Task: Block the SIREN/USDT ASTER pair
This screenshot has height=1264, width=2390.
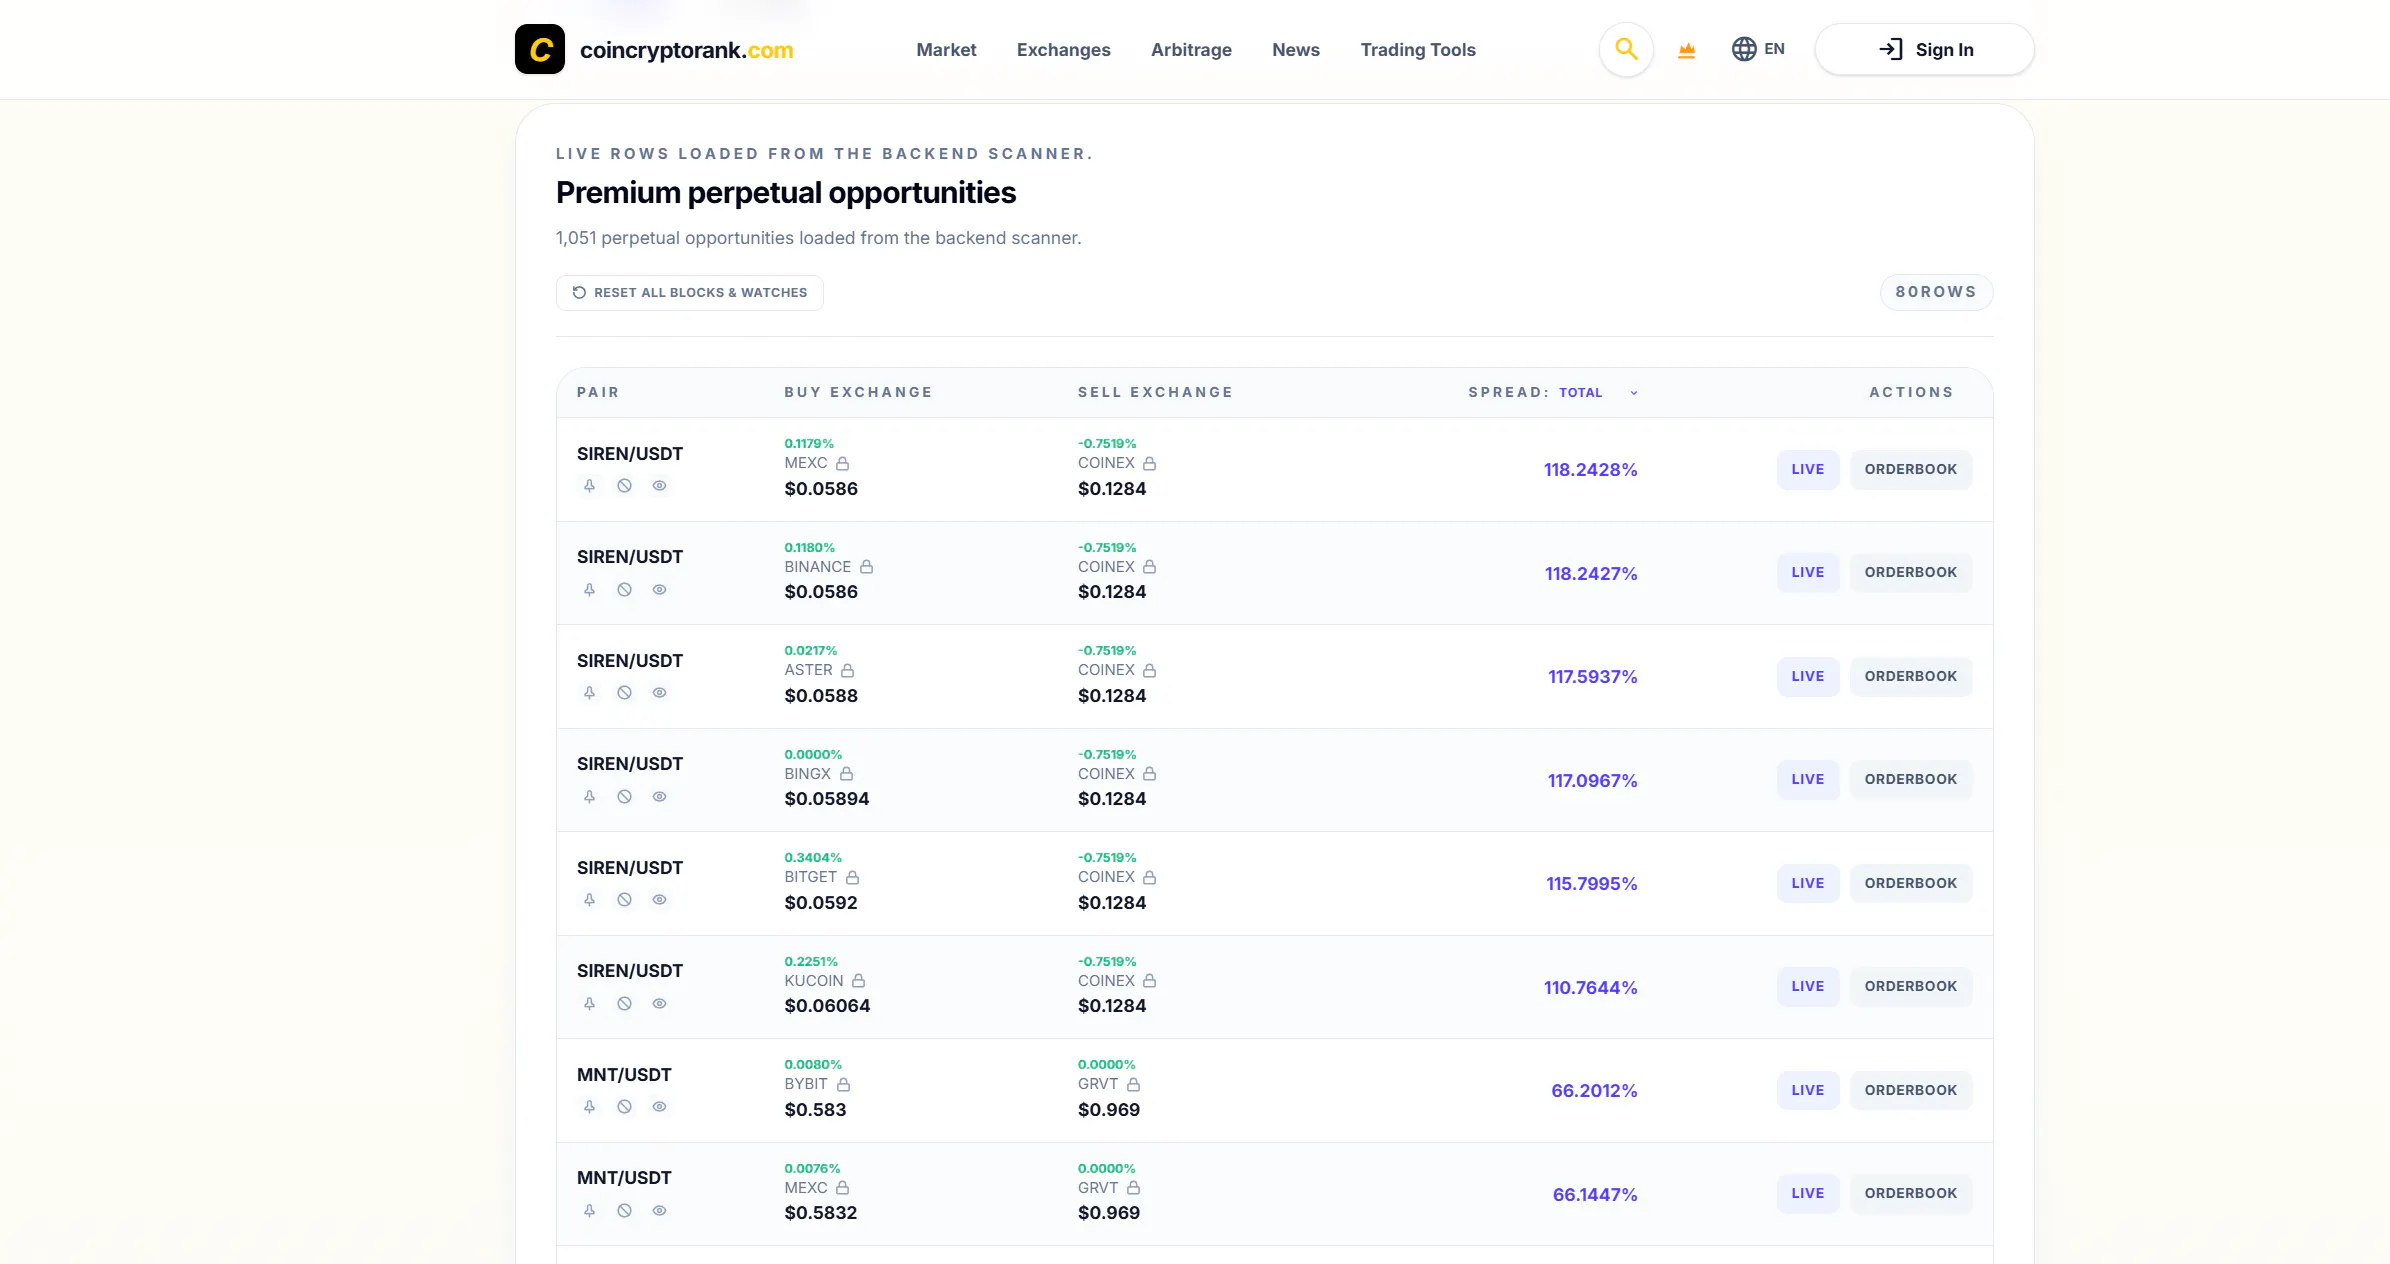Action: click(624, 693)
